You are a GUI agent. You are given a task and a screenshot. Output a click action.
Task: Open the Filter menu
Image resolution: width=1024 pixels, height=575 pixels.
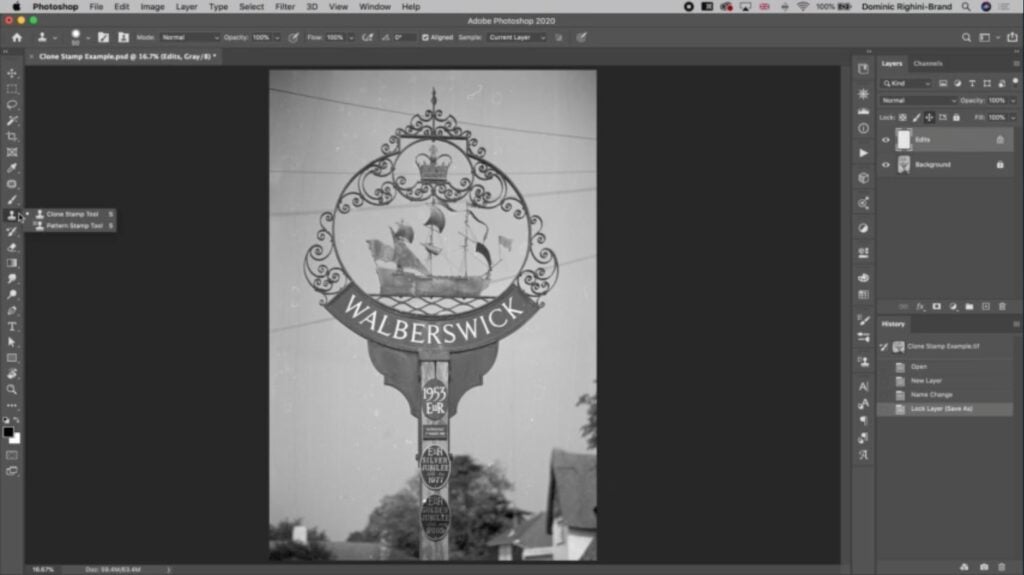[285, 7]
